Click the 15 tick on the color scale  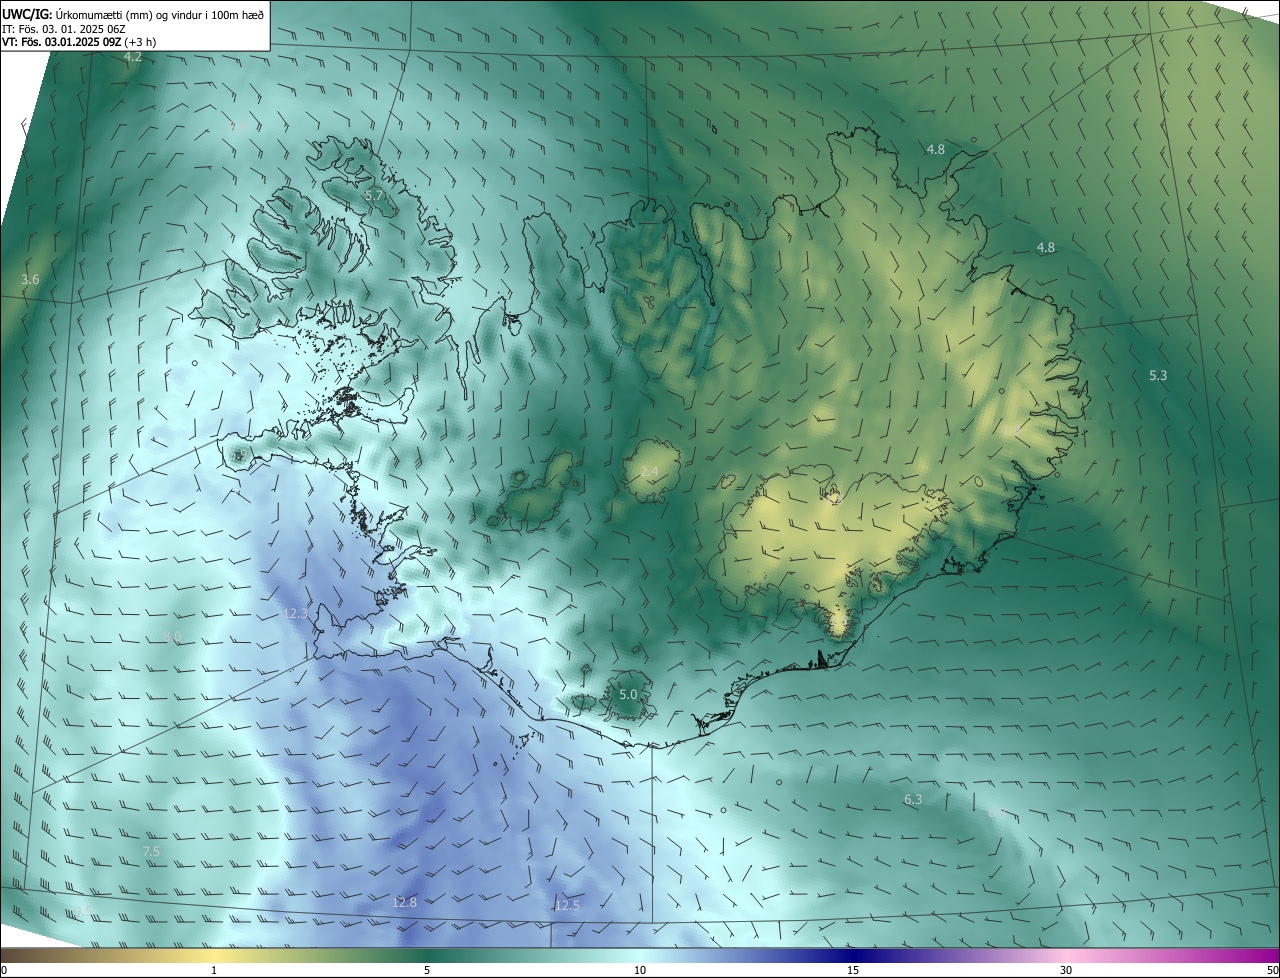pos(853,970)
